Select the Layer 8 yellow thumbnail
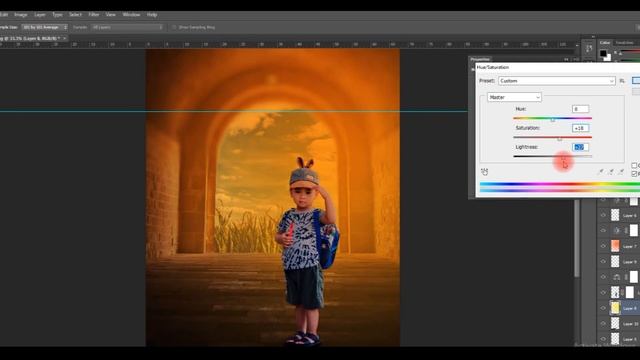Image resolution: width=640 pixels, height=360 pixels. point(615,308)
